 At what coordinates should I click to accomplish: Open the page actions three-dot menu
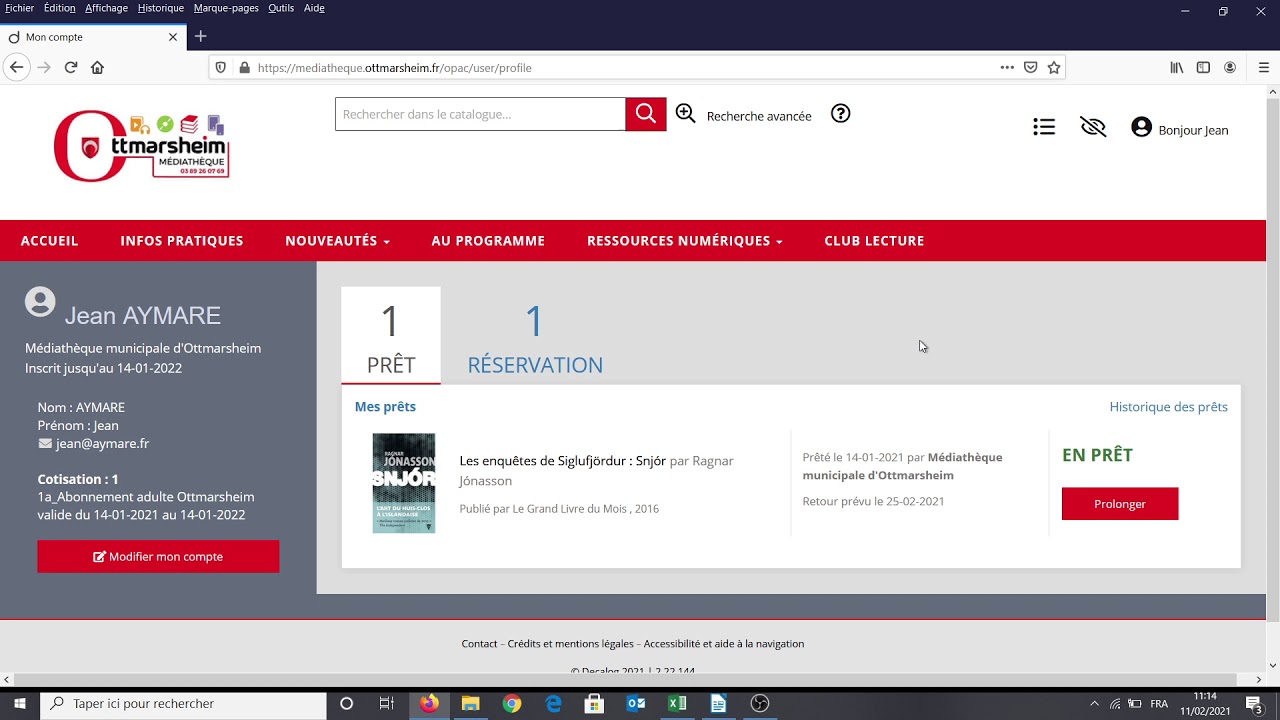click(1007, 67)
